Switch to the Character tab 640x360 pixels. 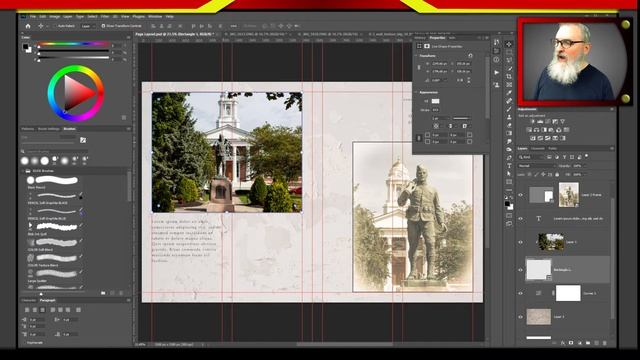[29, 300]
